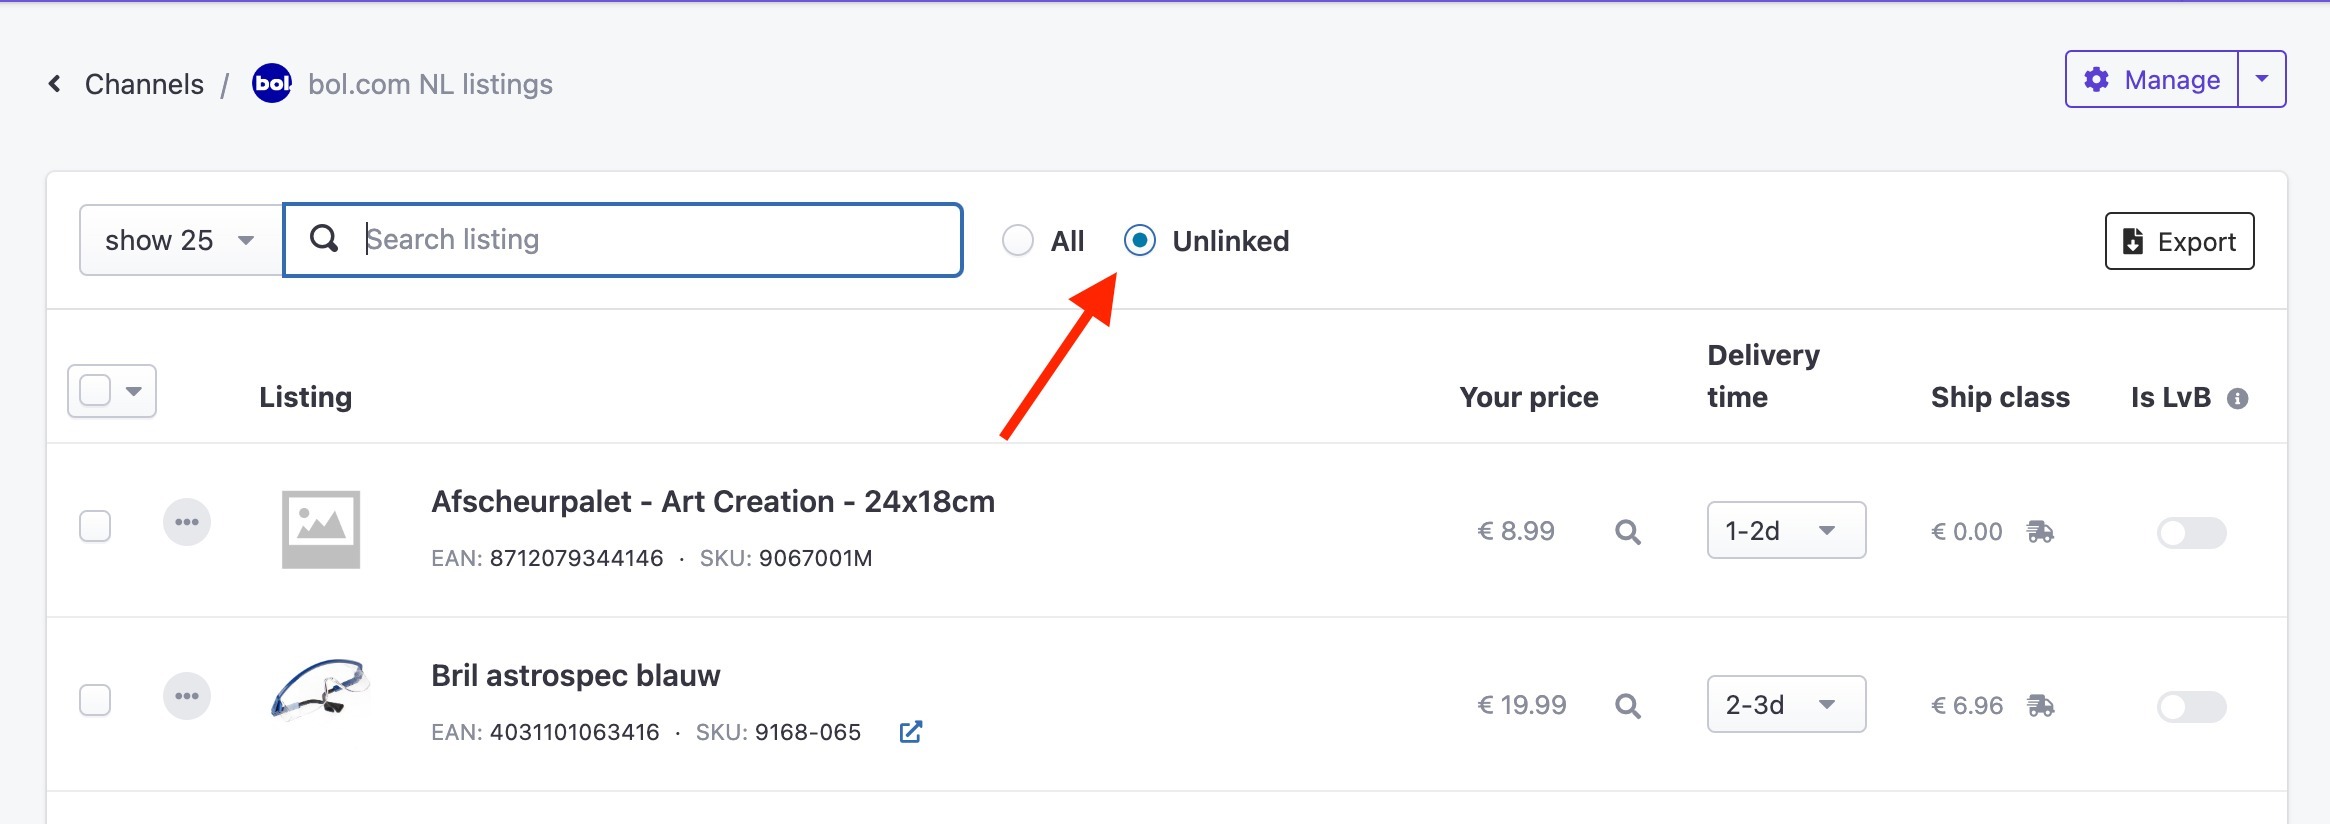Expand the show 25 dropdown
The image size is (2330, 824).
[x=181, y=240]
